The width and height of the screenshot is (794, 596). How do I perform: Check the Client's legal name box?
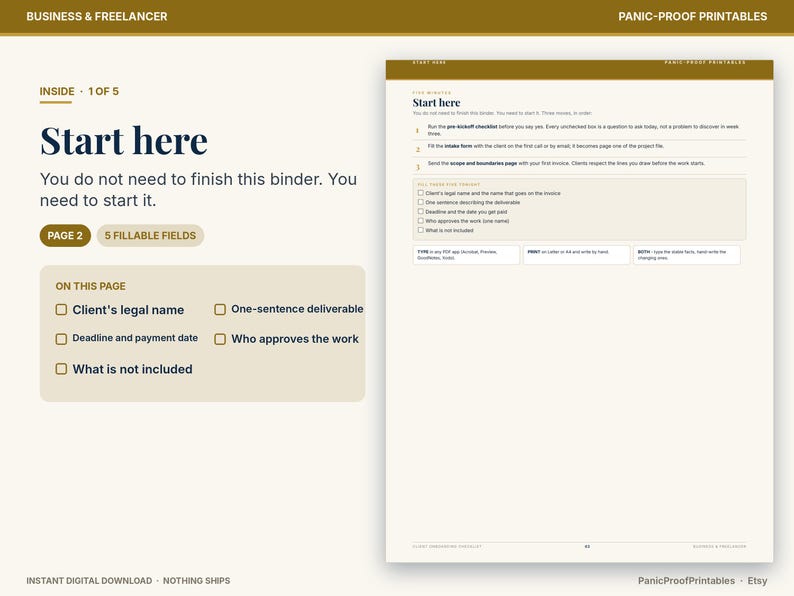pyautogui.click(x=61, y=309)
